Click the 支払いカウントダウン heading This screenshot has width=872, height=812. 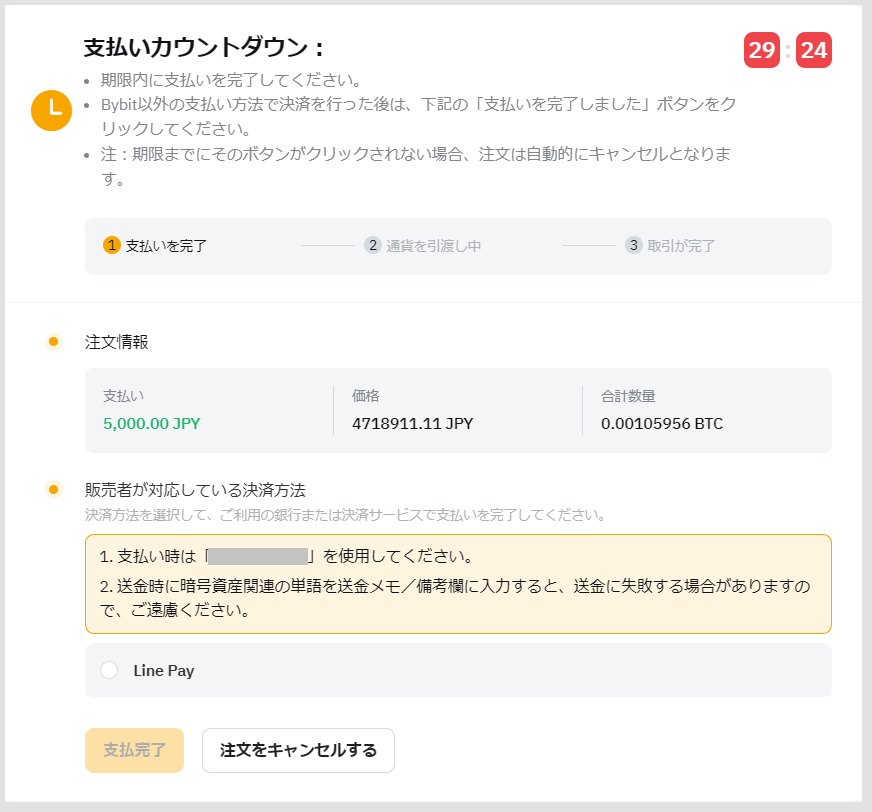point(205,47)
